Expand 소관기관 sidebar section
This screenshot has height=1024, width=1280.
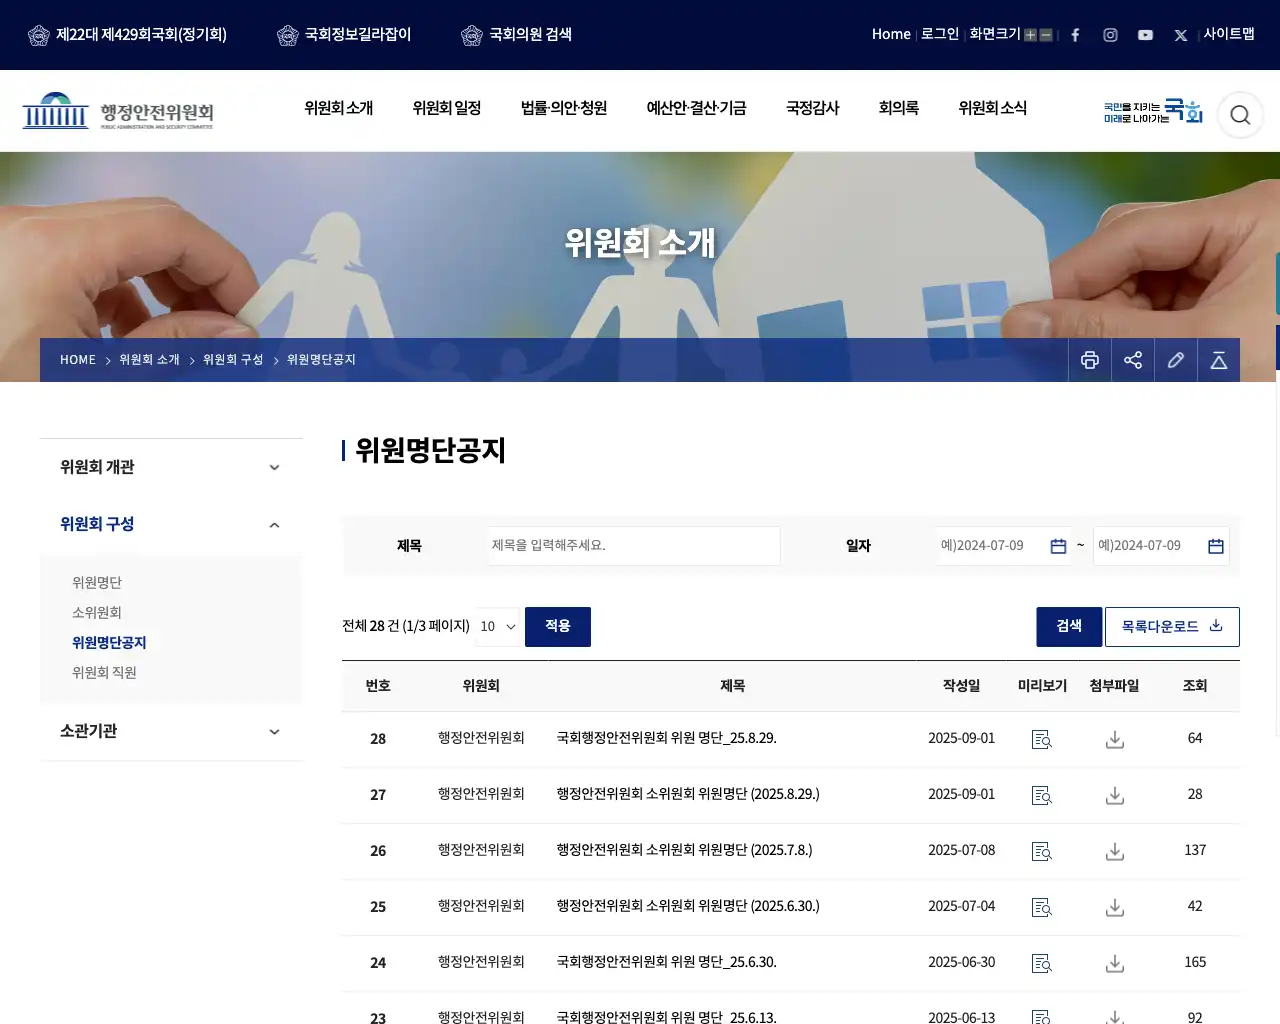(171, 731)
